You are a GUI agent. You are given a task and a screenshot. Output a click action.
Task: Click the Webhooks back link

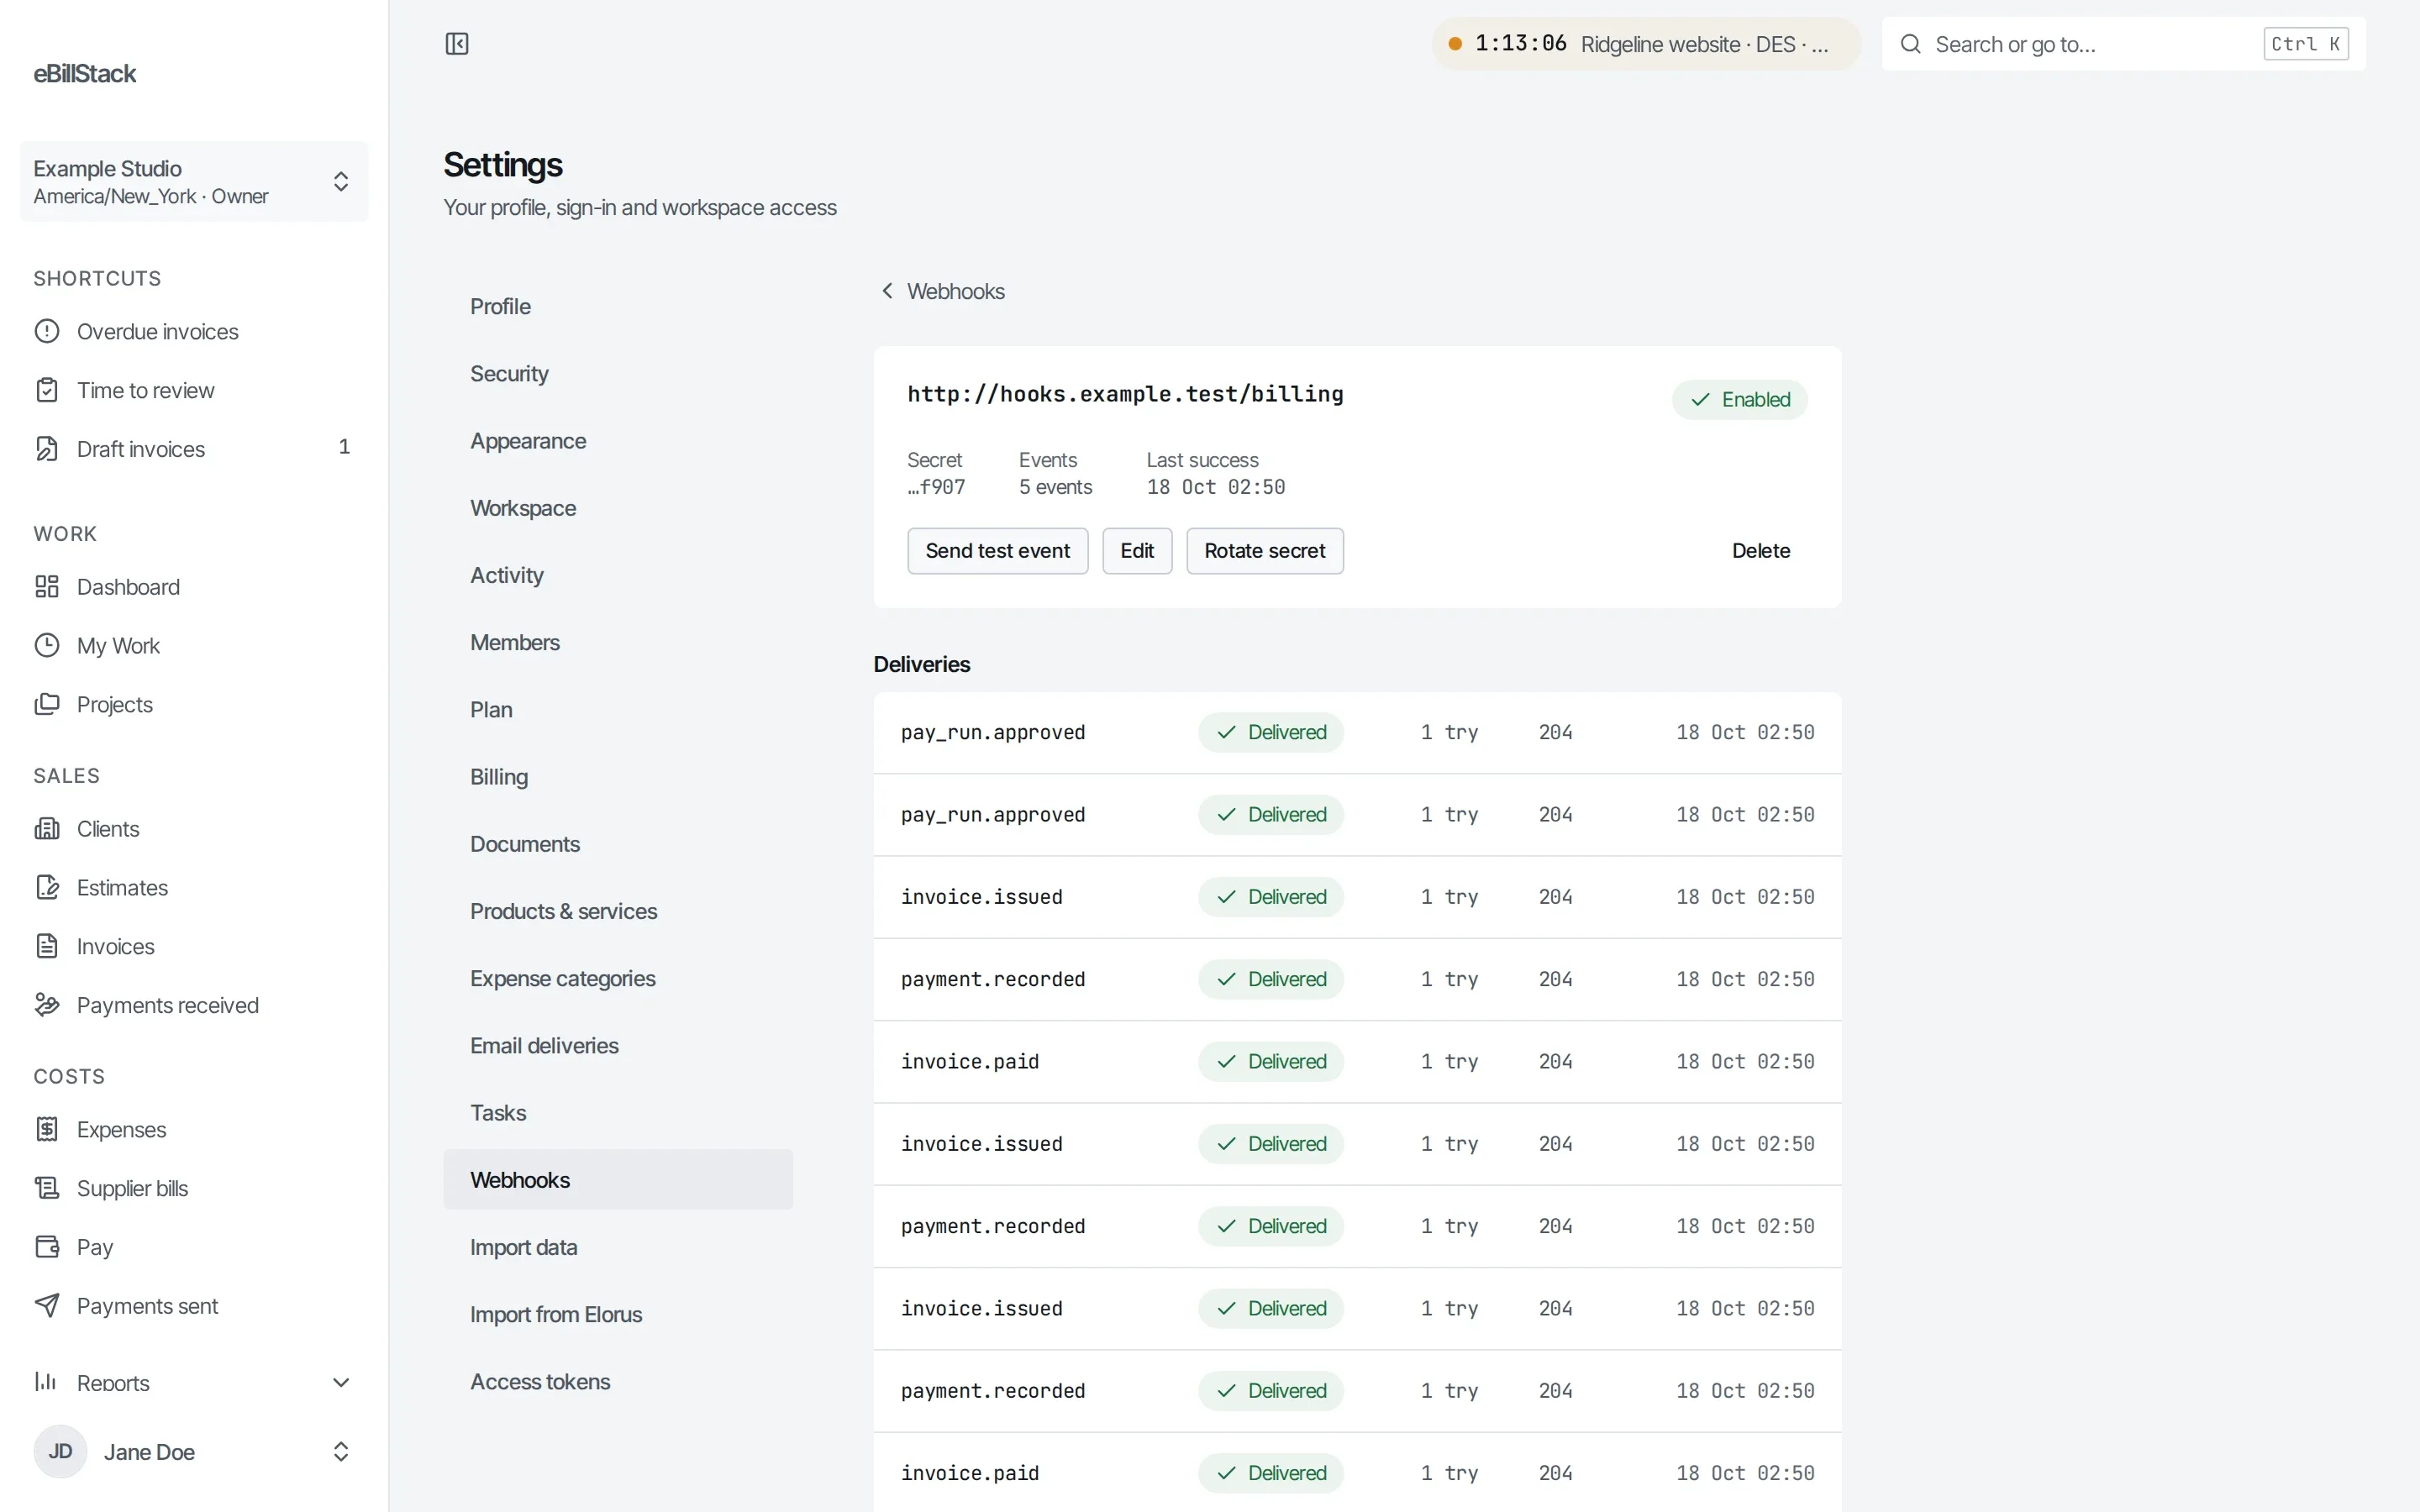click(942, 291)
